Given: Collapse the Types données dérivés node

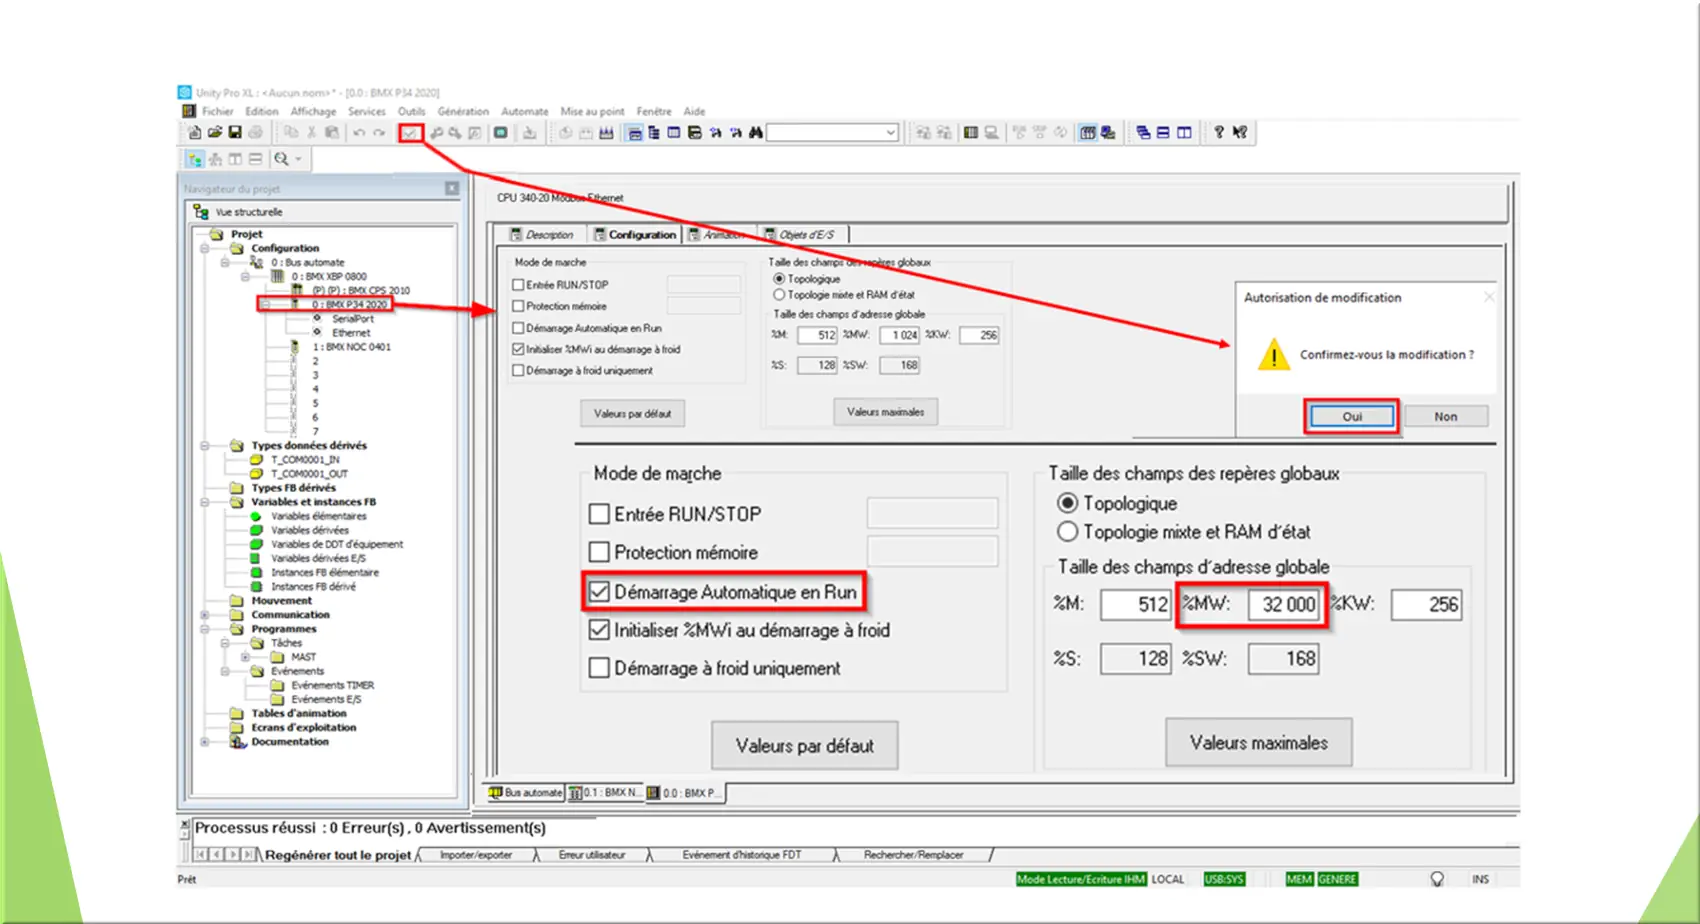Looking at the screenshot, I should point(205,445).
